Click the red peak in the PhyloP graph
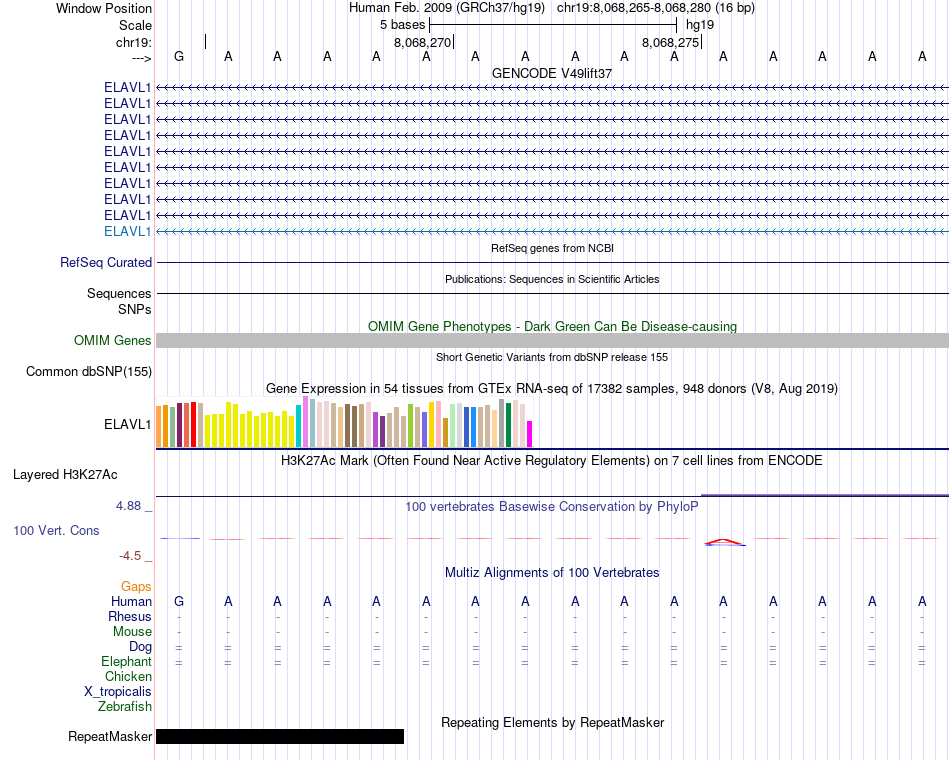The image size is (950, 760). pyautogui.click(x=723, y=541)
